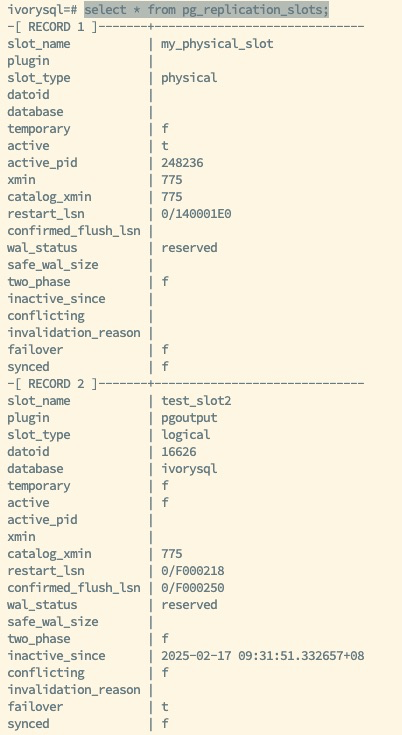402x735 pixels.
Task: Click the physical slot_type value
Action: [189, 78]
